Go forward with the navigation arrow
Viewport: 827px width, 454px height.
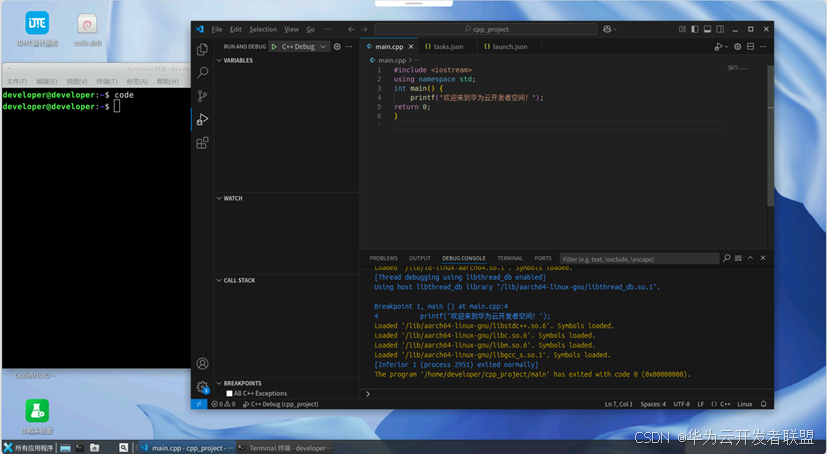pos(364,29)
